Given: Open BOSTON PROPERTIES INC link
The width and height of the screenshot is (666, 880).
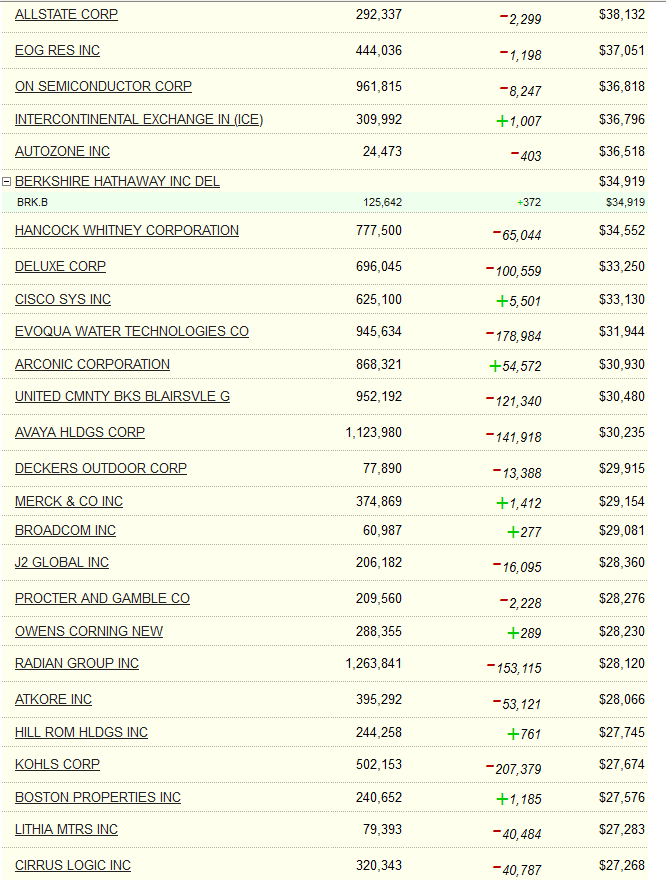Looking at the screenshot, I should coord(98,798).
